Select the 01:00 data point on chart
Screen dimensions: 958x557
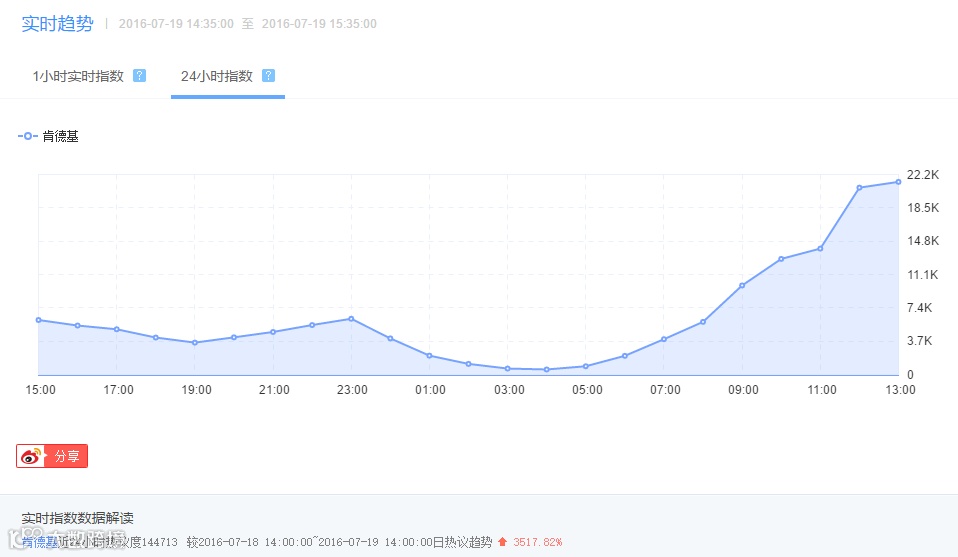[429, 355]
